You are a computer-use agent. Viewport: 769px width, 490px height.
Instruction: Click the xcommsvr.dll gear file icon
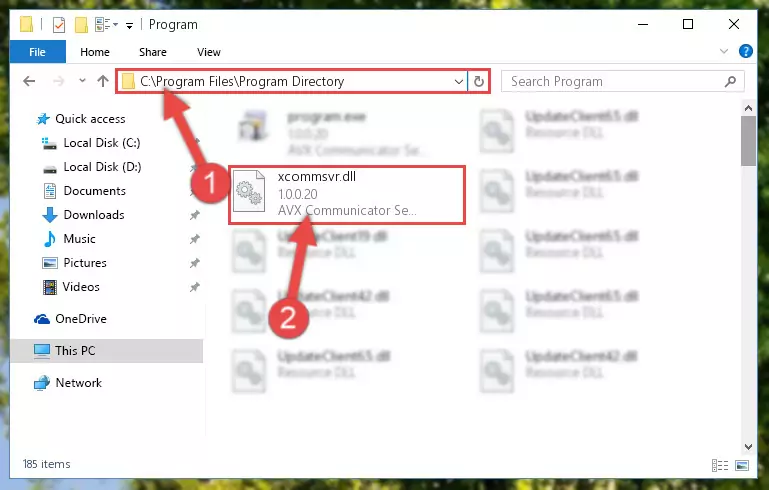click(249, 192)
